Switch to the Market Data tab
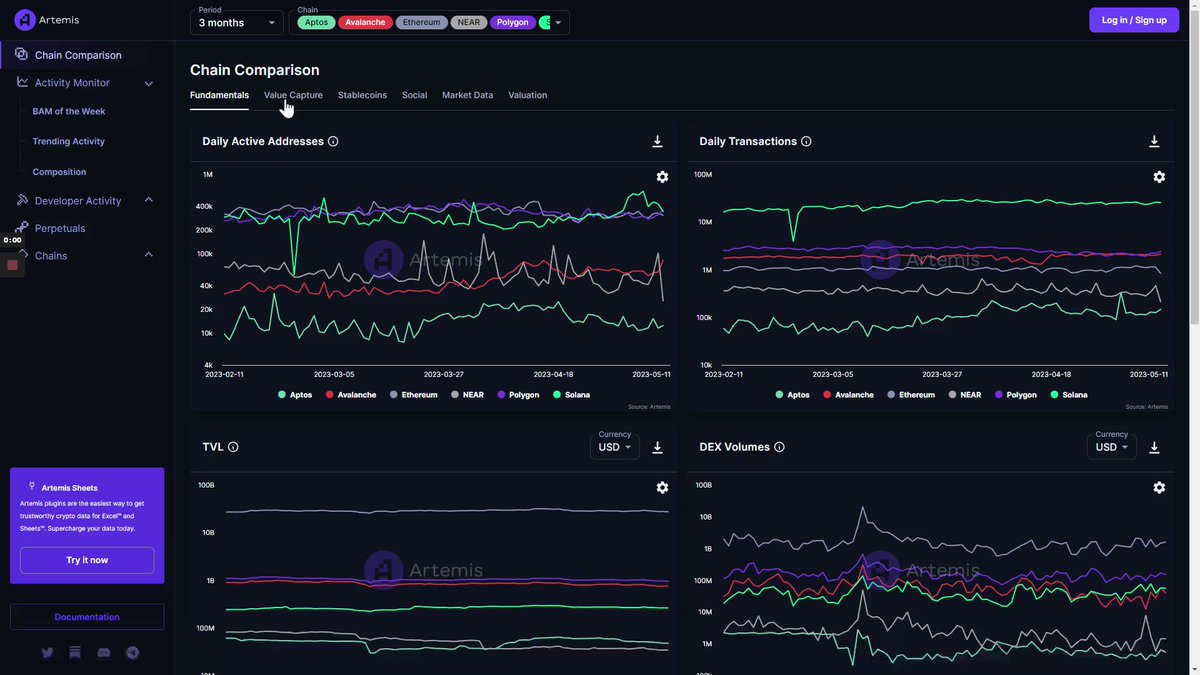This screenshot has width=1200, height=675. click(467, 95)
